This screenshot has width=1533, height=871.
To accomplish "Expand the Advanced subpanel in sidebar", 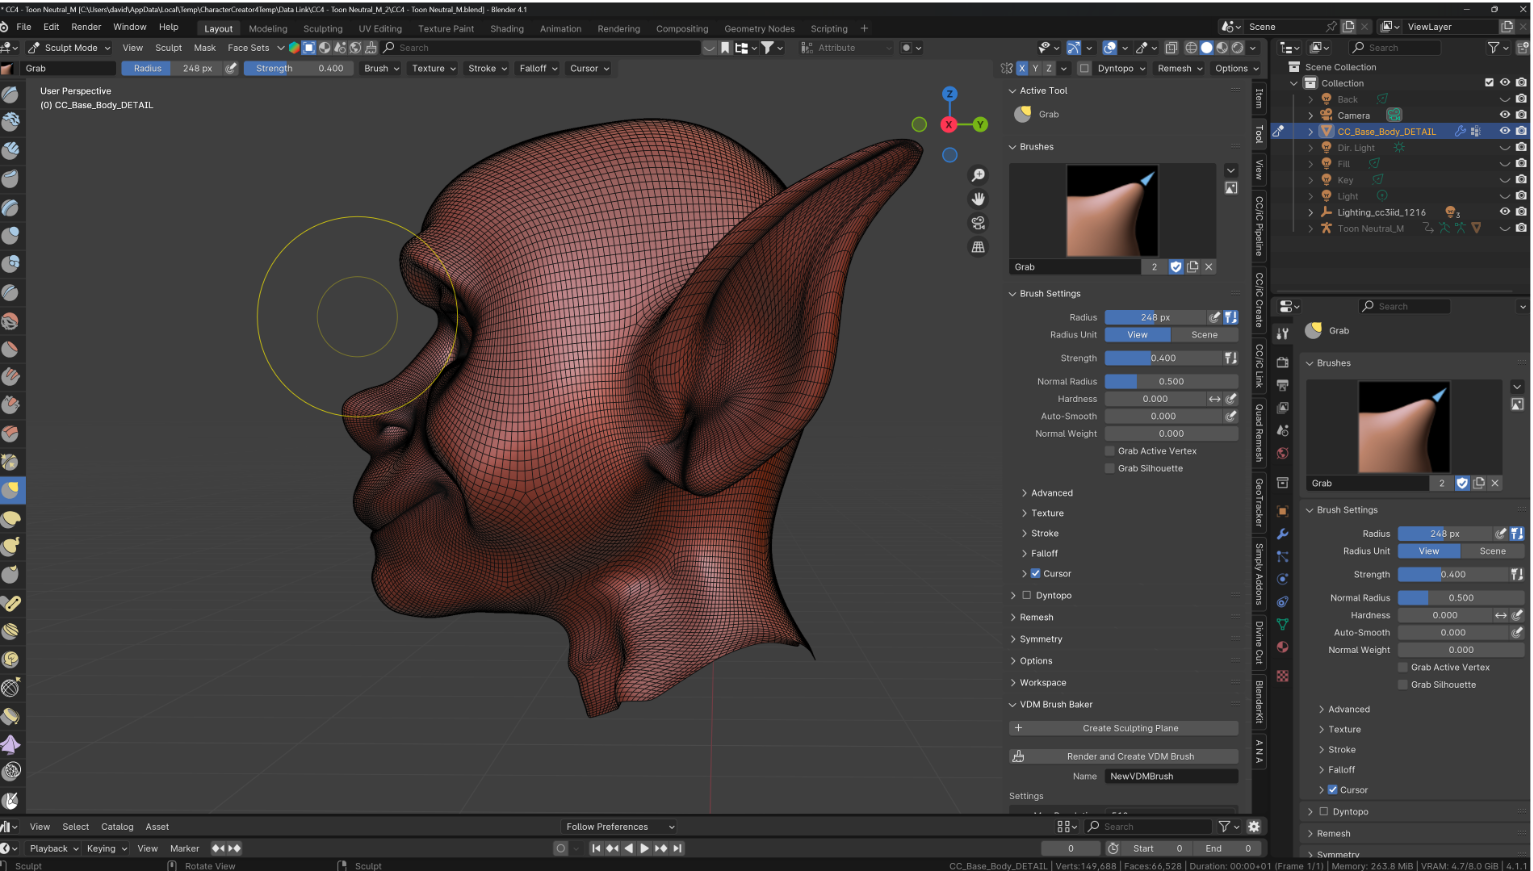I will pyautogui.click(x=1052, y=493).
